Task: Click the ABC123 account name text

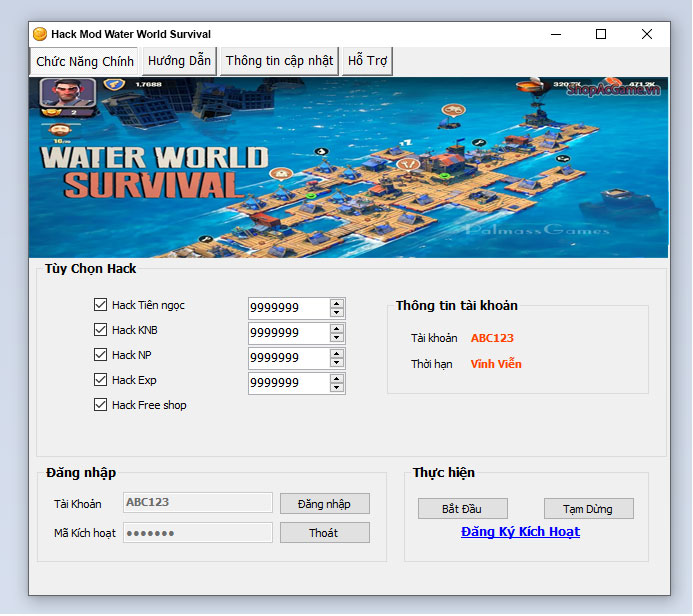Action: (x=492, y=338)
